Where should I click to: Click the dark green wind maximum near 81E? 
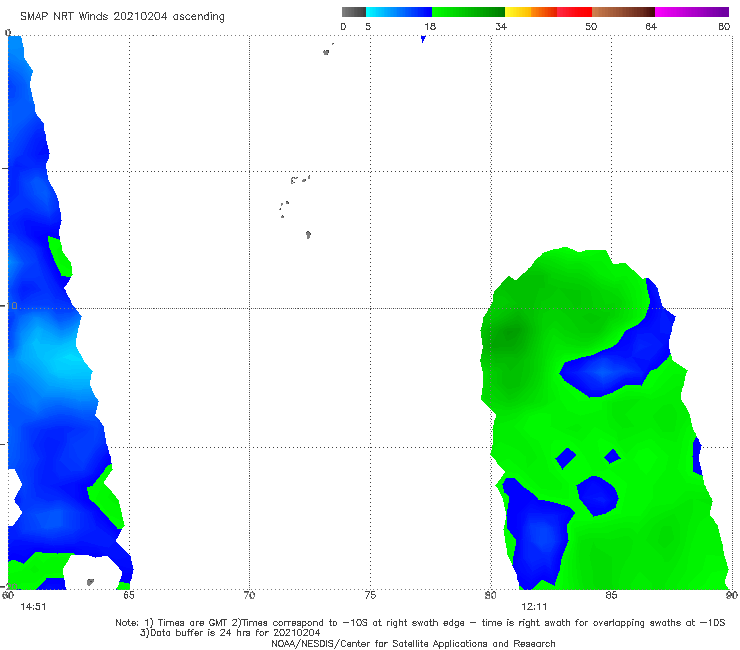click(511, 334)
